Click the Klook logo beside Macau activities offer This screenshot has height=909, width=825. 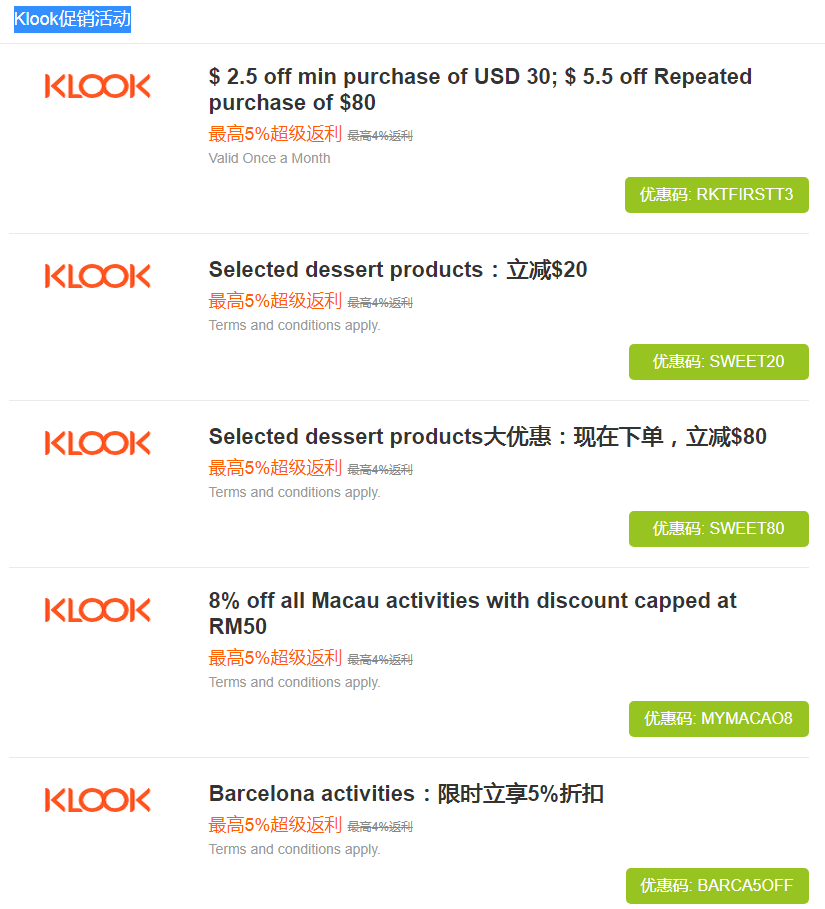tap(97, 610)
